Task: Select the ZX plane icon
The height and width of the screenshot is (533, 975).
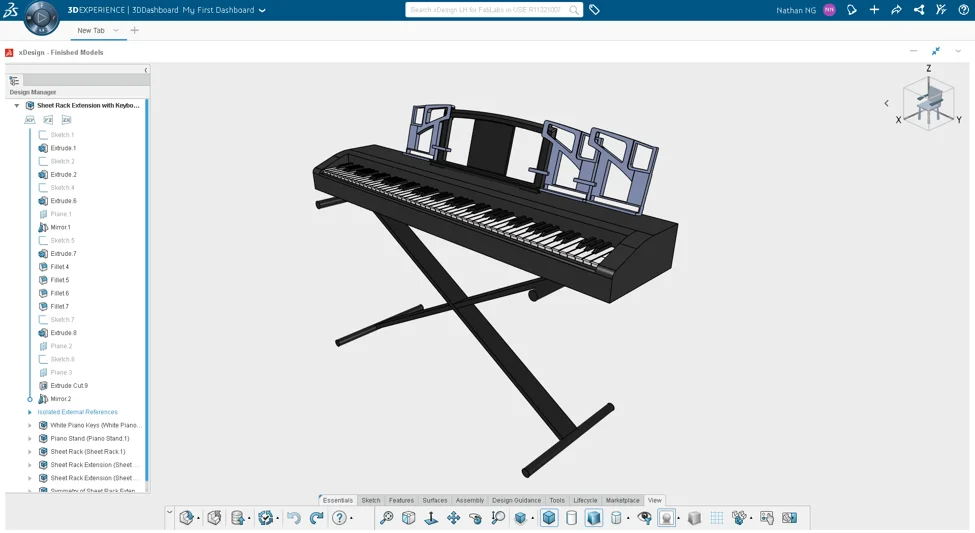Action: click(66, 120)
